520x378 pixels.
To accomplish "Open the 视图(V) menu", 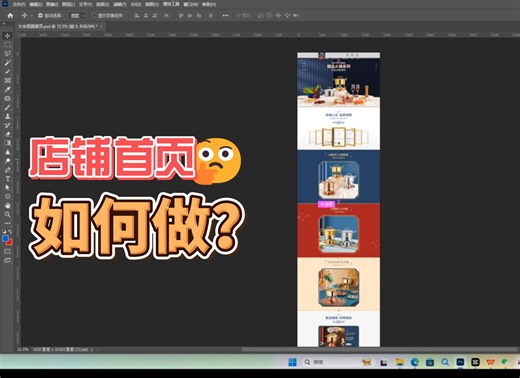I will [152, 5].
